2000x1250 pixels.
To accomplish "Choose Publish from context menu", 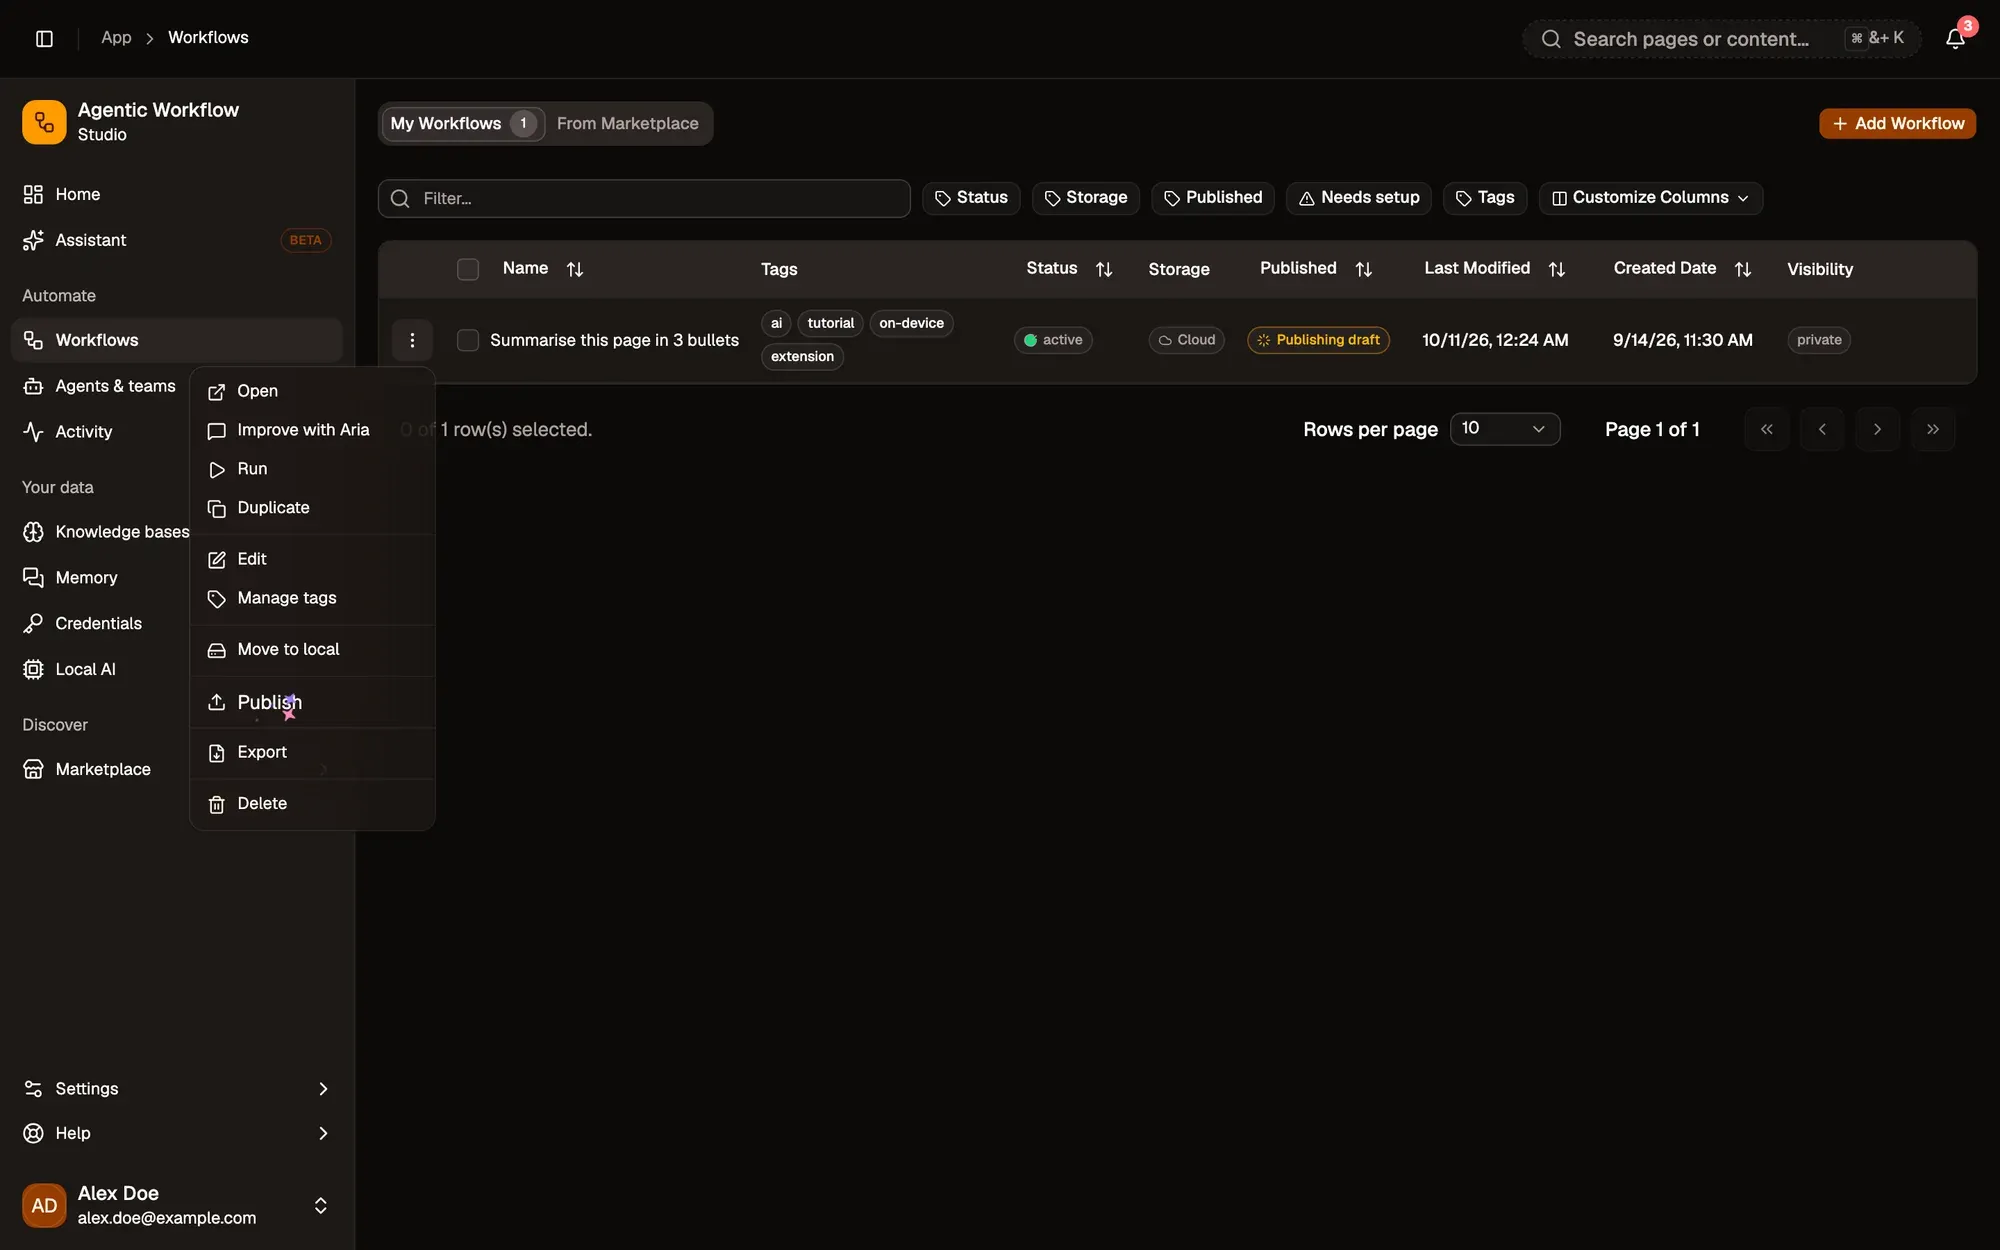I will coord(312,702).
